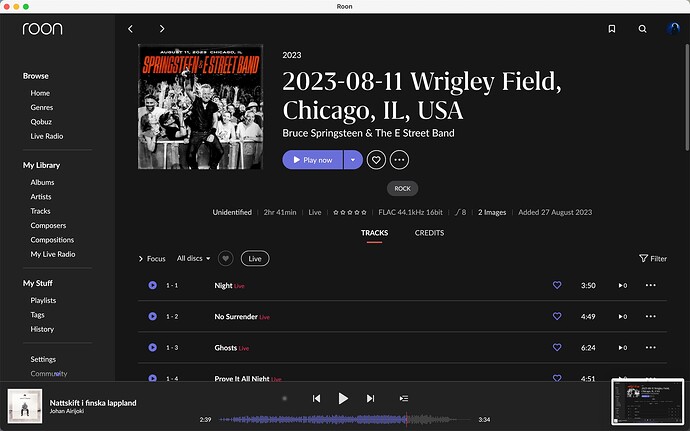The width and height of the screenshot is (690, 431).
Task: Open the user profile avatar
Action: [673, 29]
